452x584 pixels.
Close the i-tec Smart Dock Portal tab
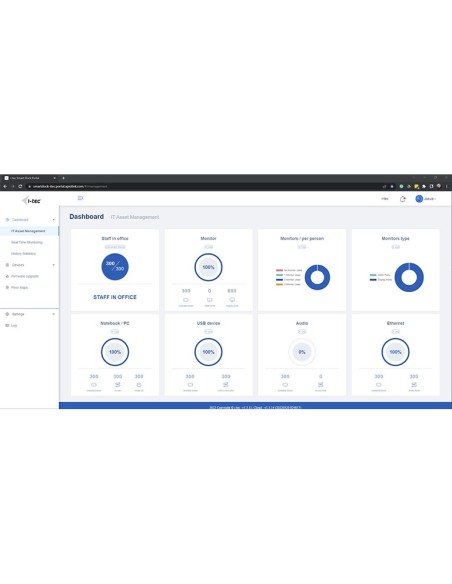pos(54,178)
